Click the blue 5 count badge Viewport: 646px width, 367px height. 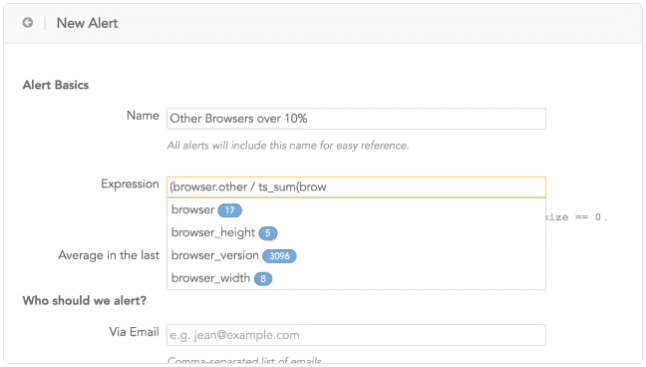coord(268,233)
